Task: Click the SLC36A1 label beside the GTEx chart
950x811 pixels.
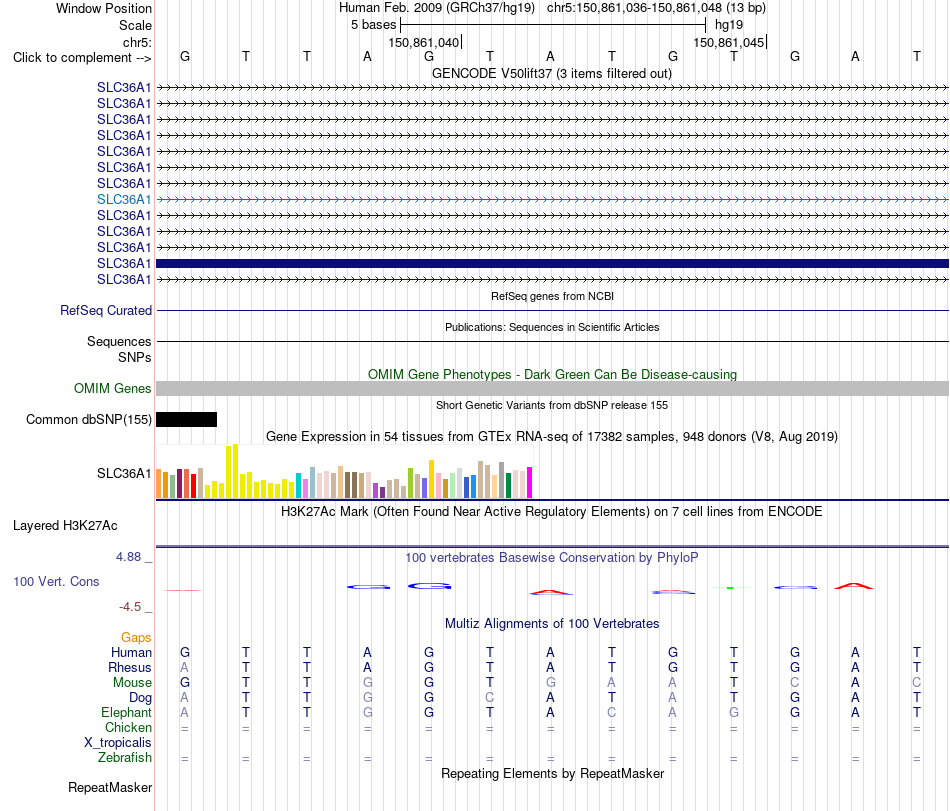Action: 124,473
